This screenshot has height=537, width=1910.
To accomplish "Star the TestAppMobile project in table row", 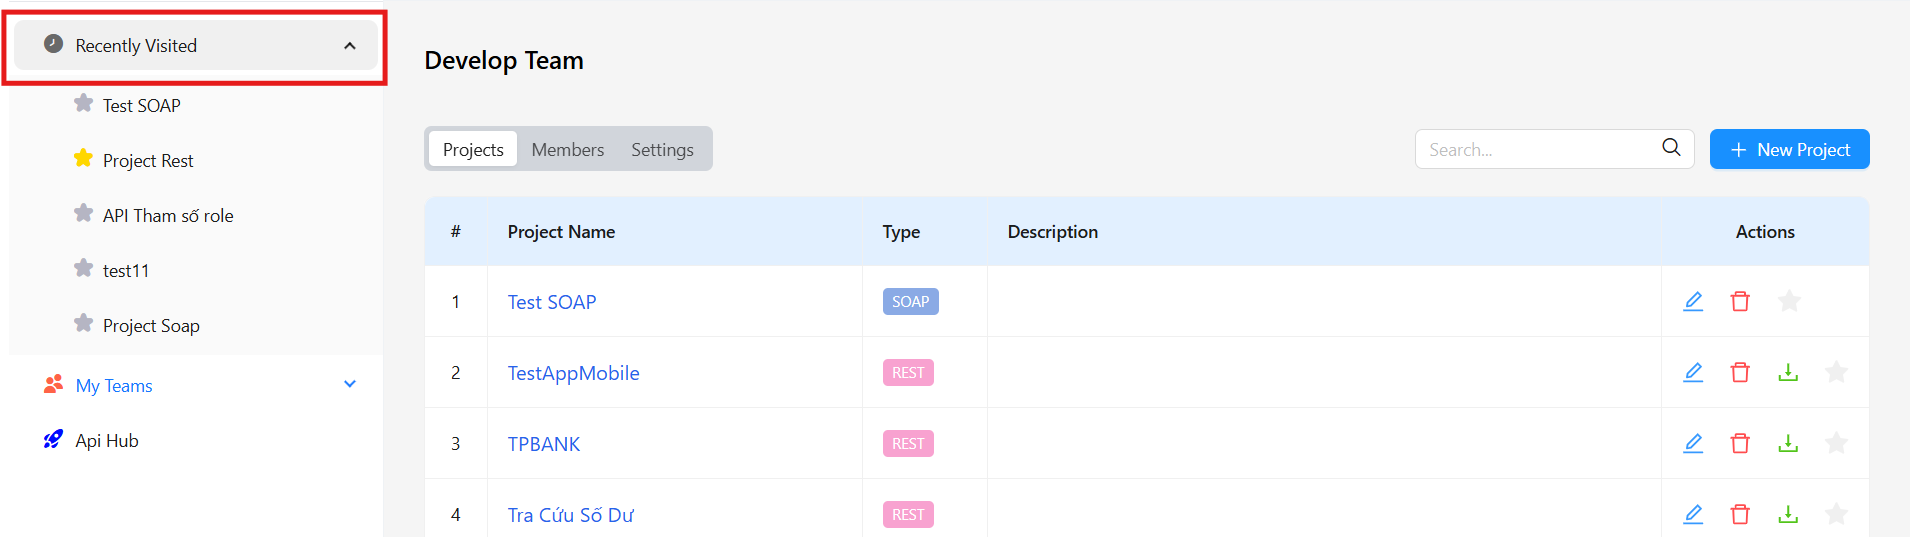I will (1836, 372).
